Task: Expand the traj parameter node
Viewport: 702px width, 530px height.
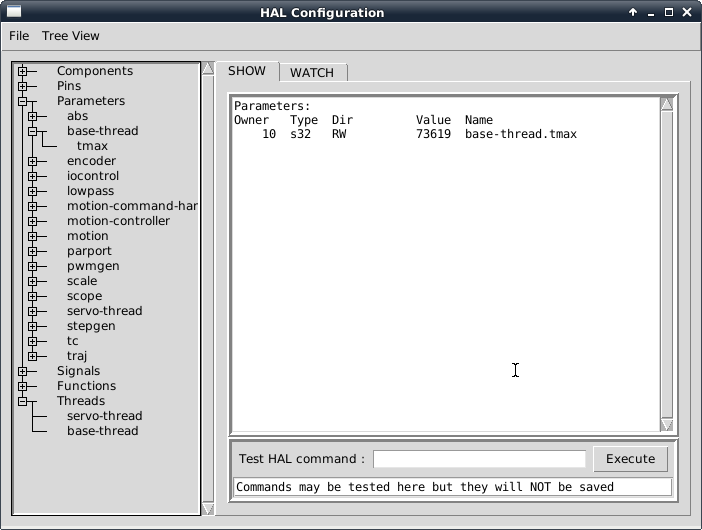Action: (x=32, y=356)
